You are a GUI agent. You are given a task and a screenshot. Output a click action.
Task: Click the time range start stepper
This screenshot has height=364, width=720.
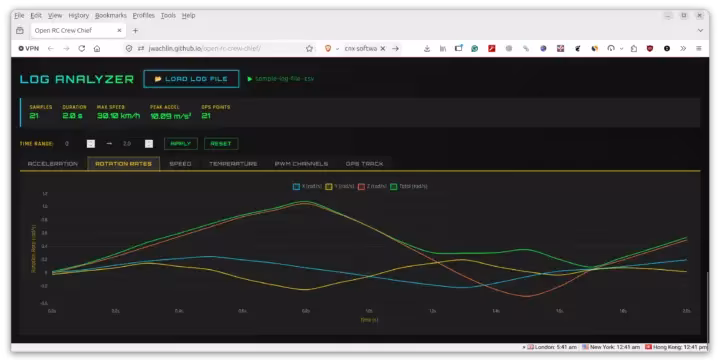click(x=91, y=144)
